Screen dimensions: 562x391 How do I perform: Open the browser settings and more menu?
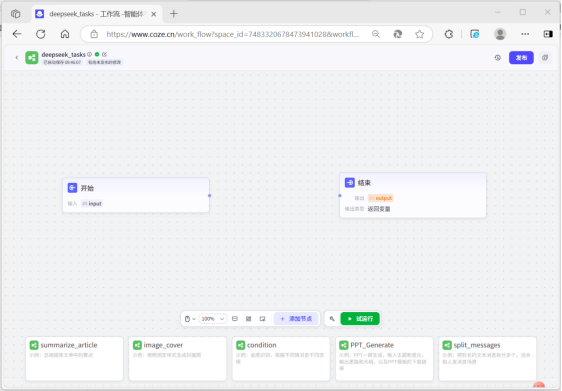[x=525, y=34]
